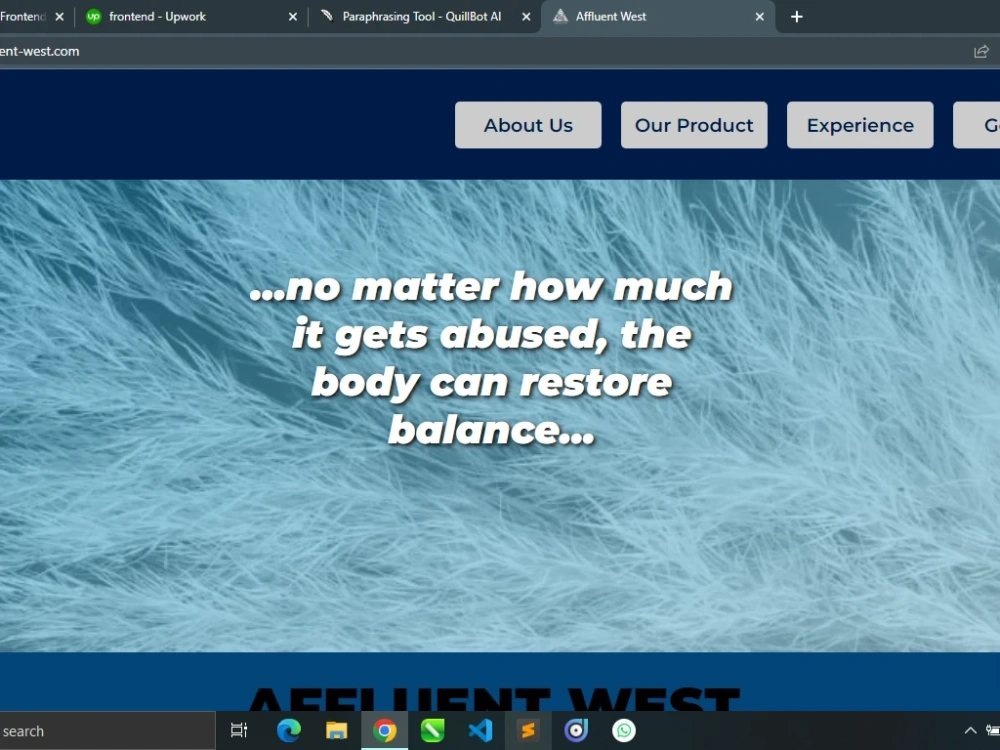Click the QuillBot feather favicon on tab
The width and height of the screenshot is (1000, 750).
[327, 16]
